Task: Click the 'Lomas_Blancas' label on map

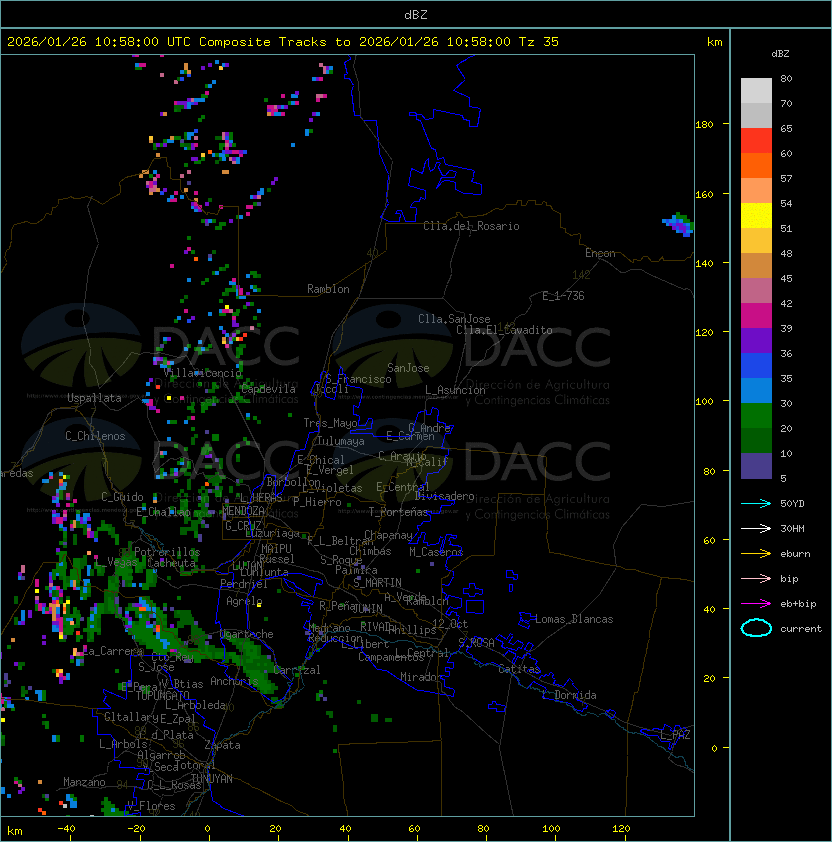Action: [574, 619]
